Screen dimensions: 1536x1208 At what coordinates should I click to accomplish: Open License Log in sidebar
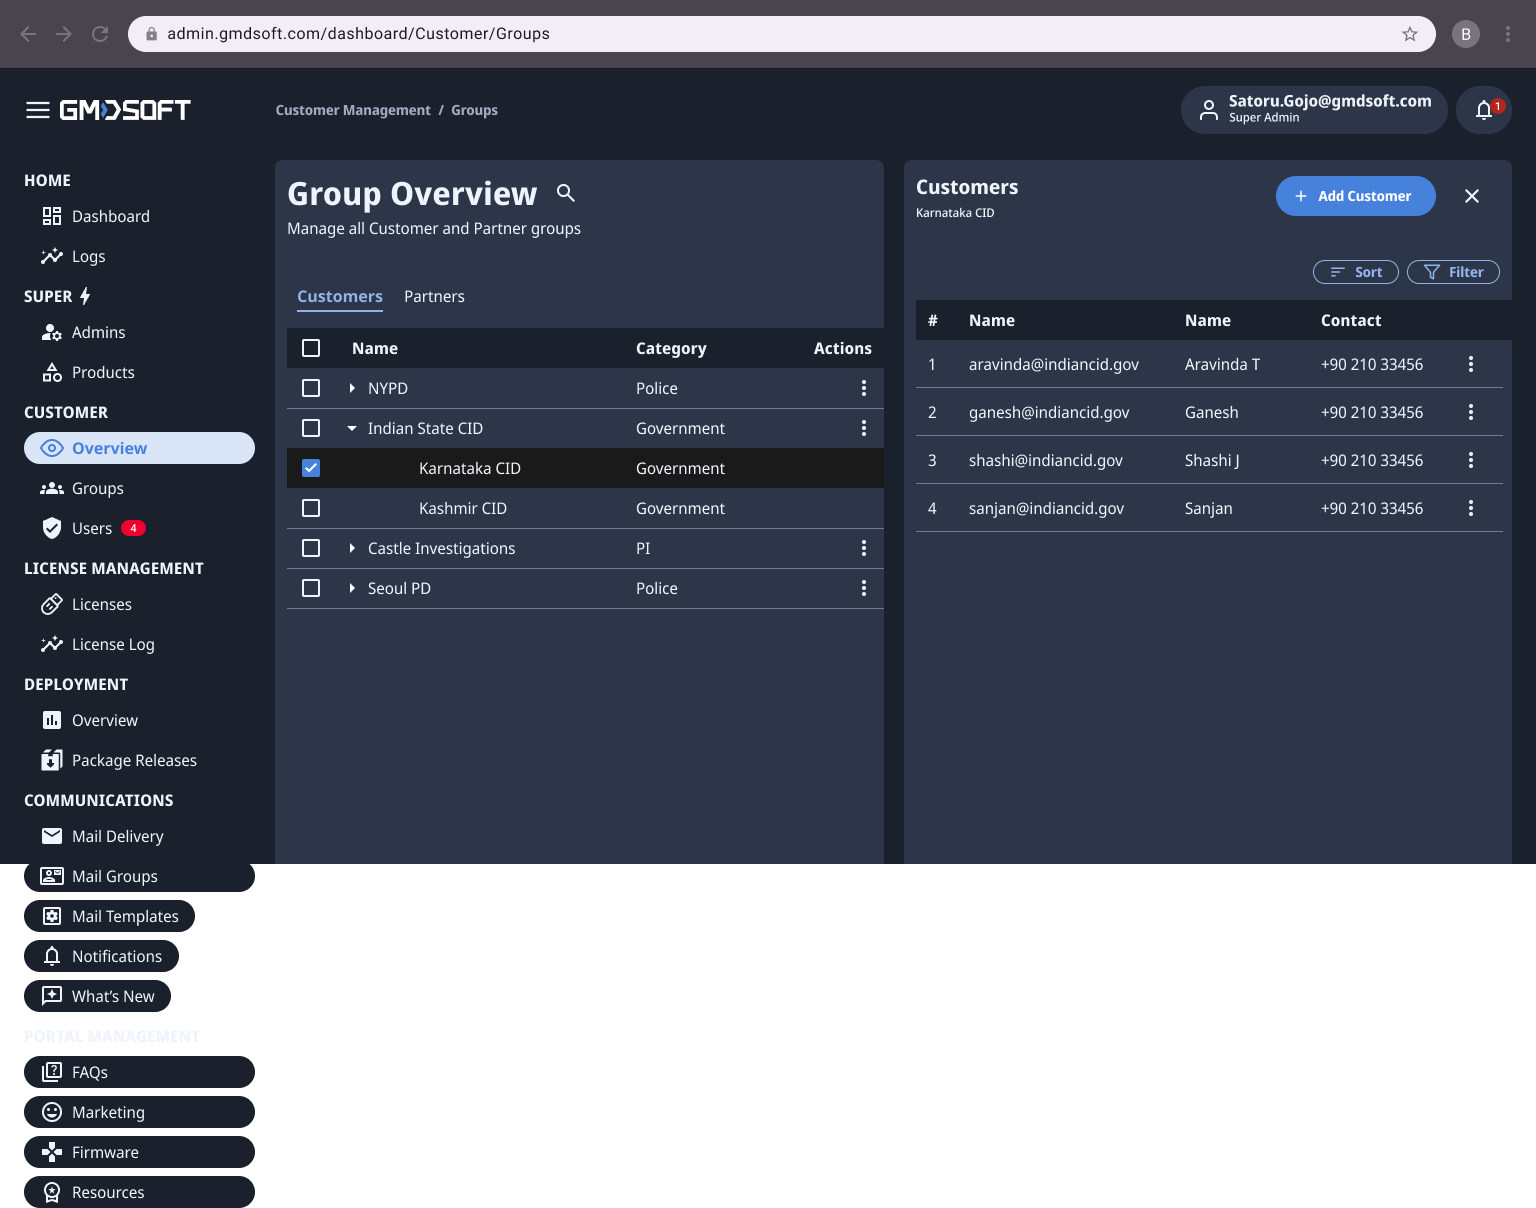[x=139, y=644]
